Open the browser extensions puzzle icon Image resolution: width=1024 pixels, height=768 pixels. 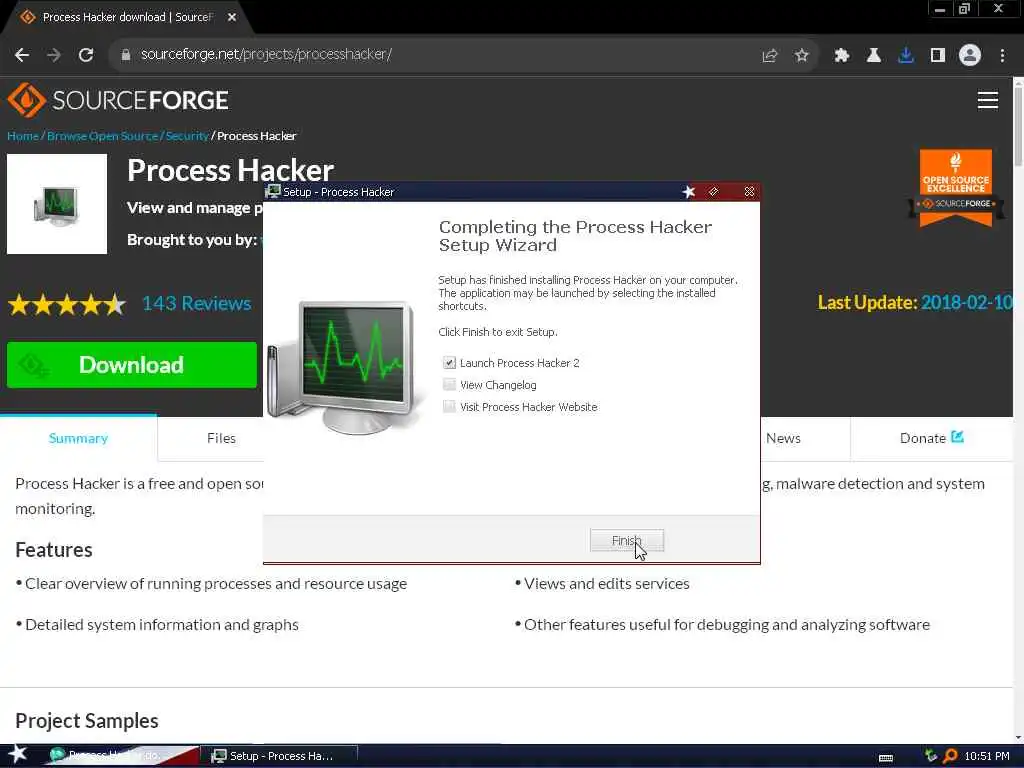tap(842, 56)
